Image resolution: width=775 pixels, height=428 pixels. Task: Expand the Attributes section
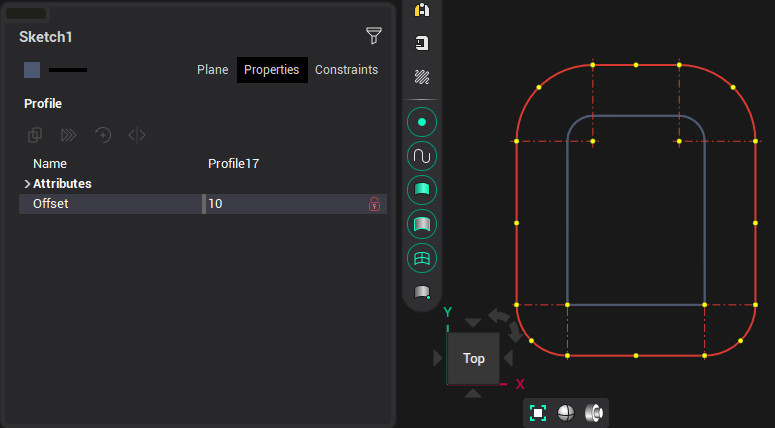(27, 184)
